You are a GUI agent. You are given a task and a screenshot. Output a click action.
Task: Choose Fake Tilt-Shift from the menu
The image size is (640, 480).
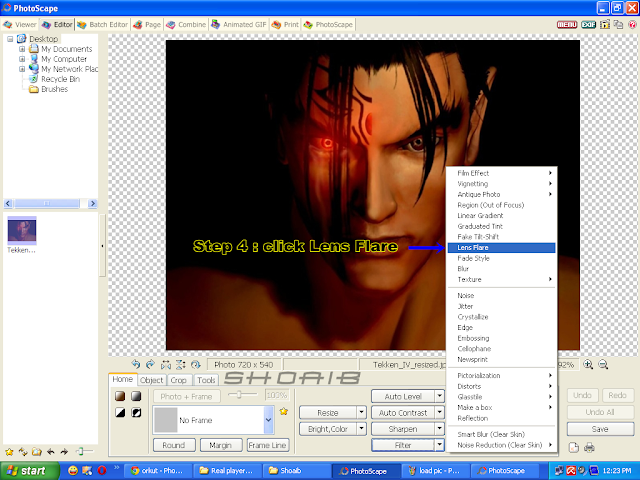pyautogui.click(x=501, y=237)
